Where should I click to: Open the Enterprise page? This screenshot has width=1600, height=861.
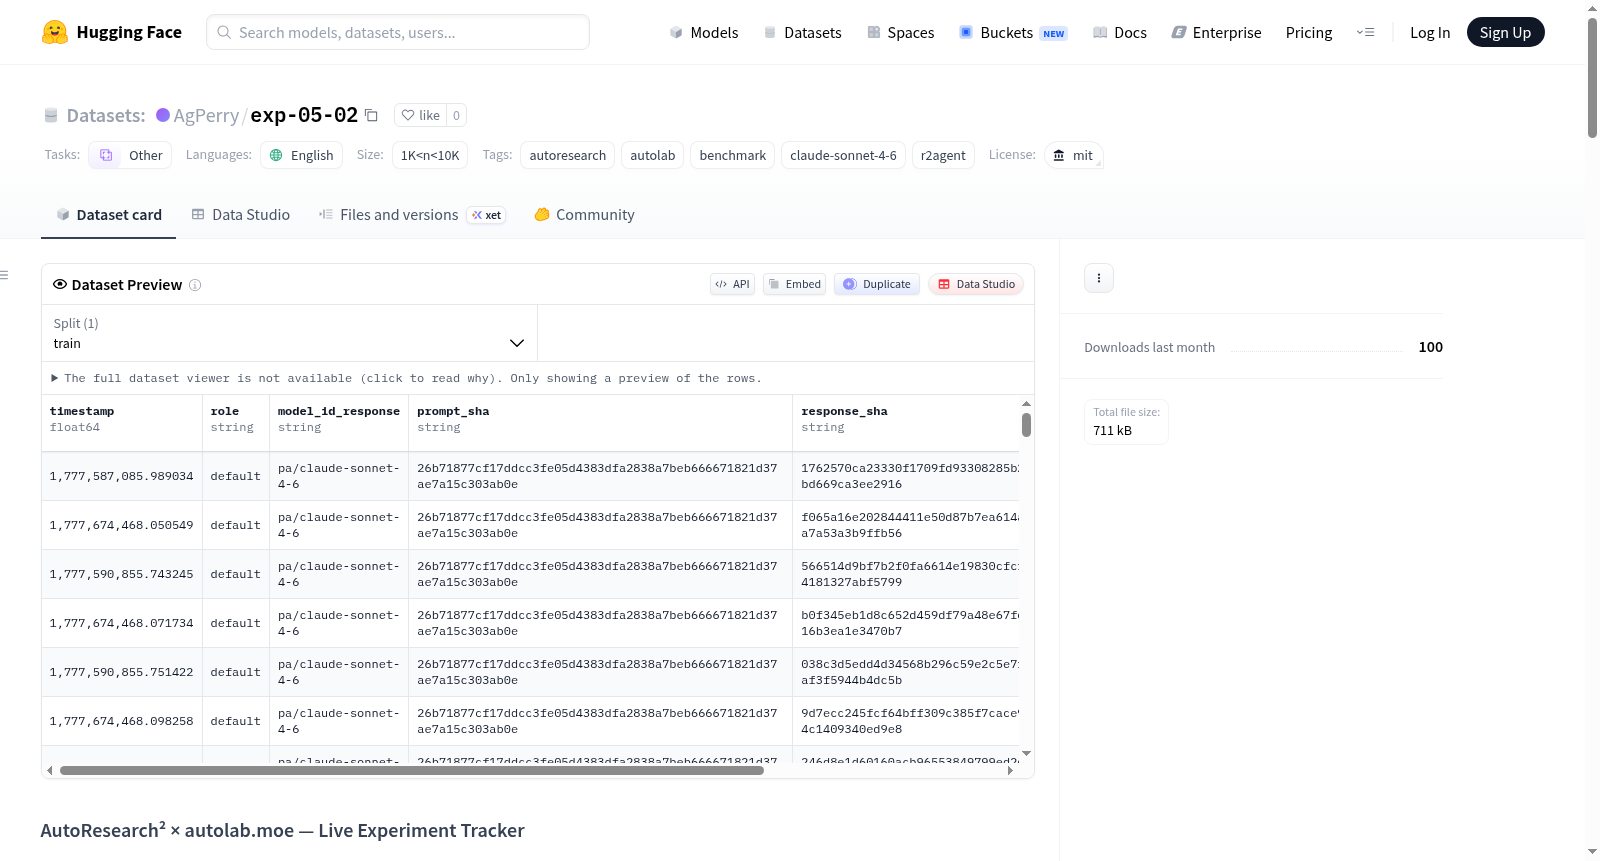click(x=1217, y=32)
